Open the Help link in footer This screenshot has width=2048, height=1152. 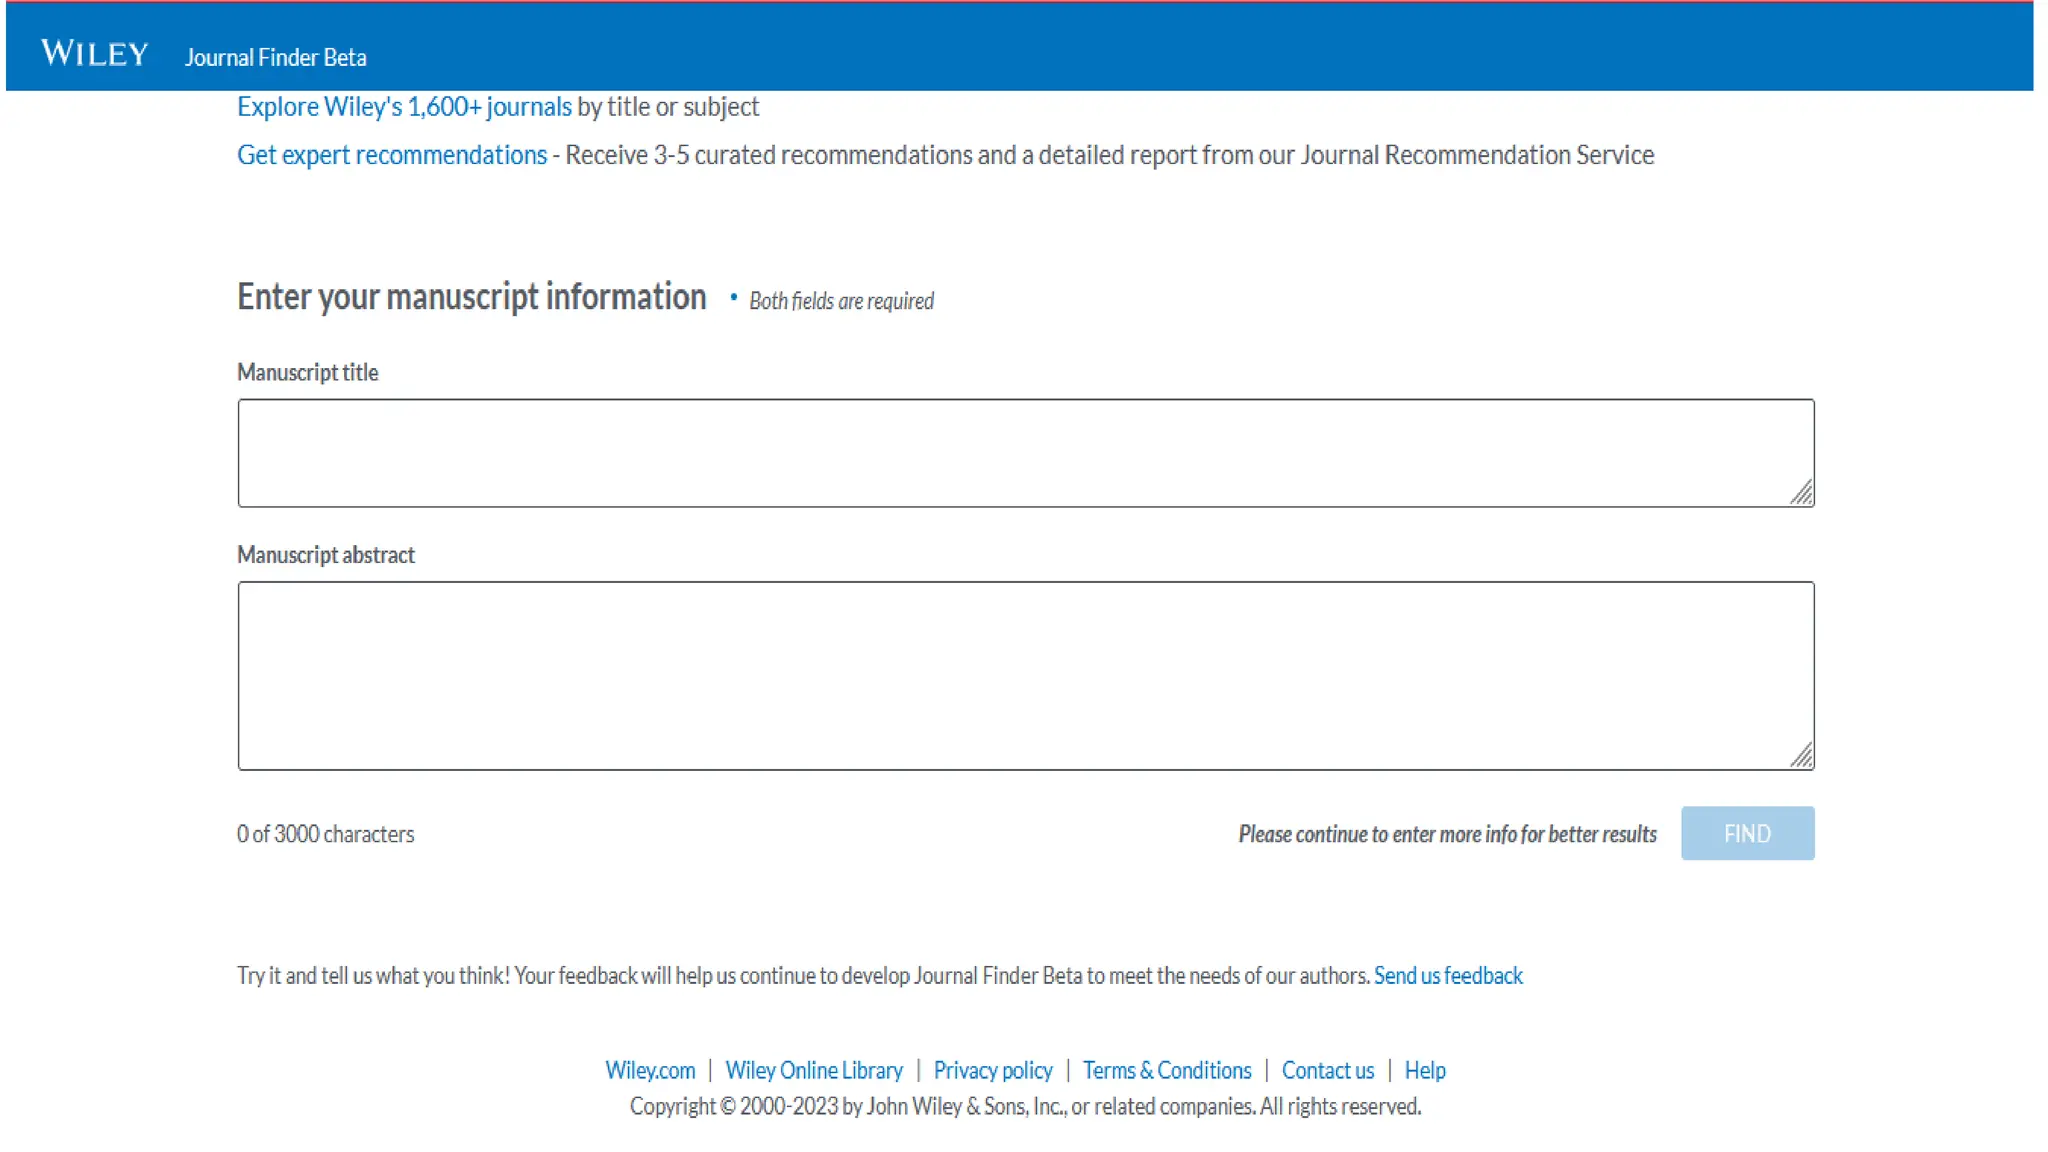click(x=1424, y=1071)
